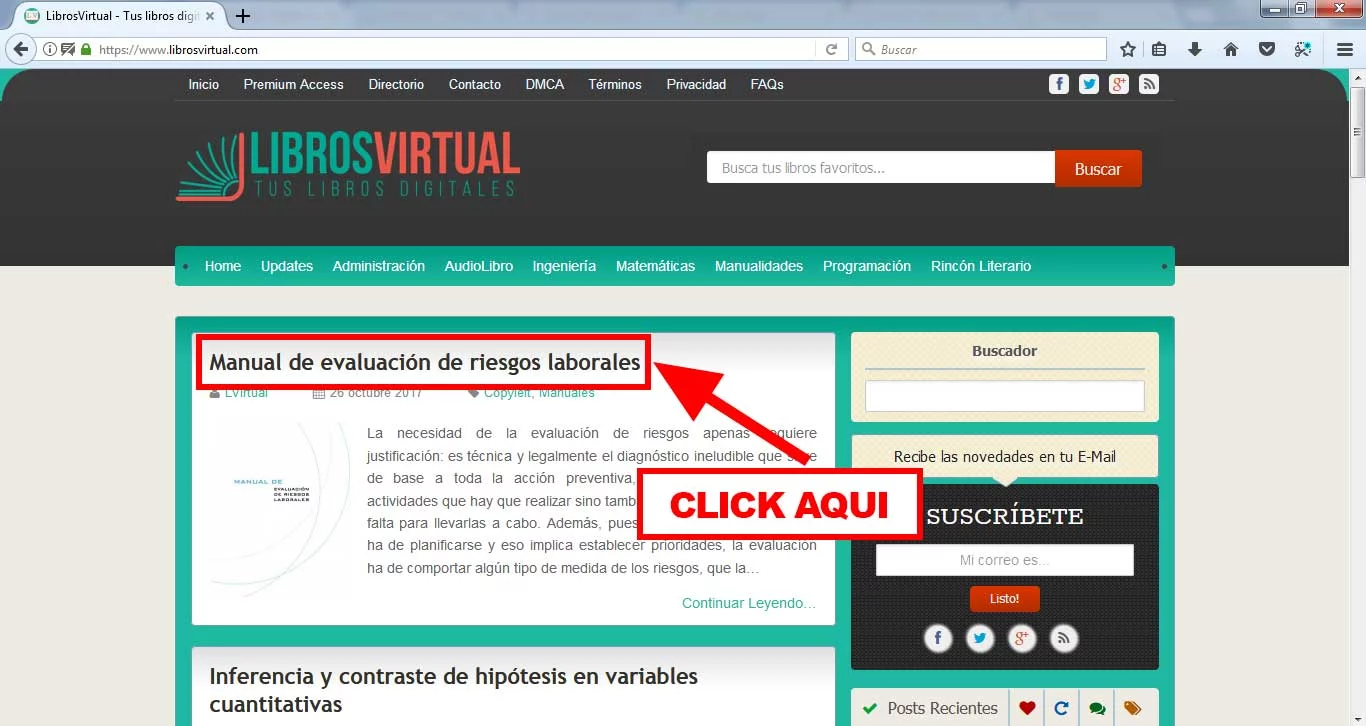
Task: Open Premium Access in top menu
Action: (x=293, y=84)
